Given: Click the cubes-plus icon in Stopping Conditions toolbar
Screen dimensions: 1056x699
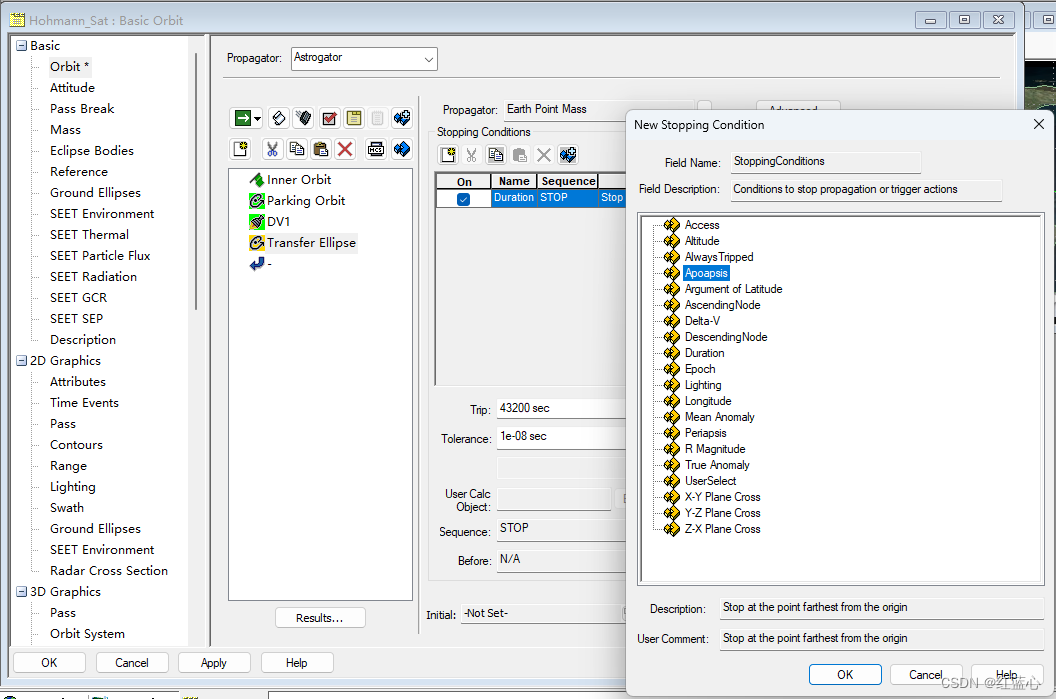Looking at the screenshot, I should [x=568, y=155].
